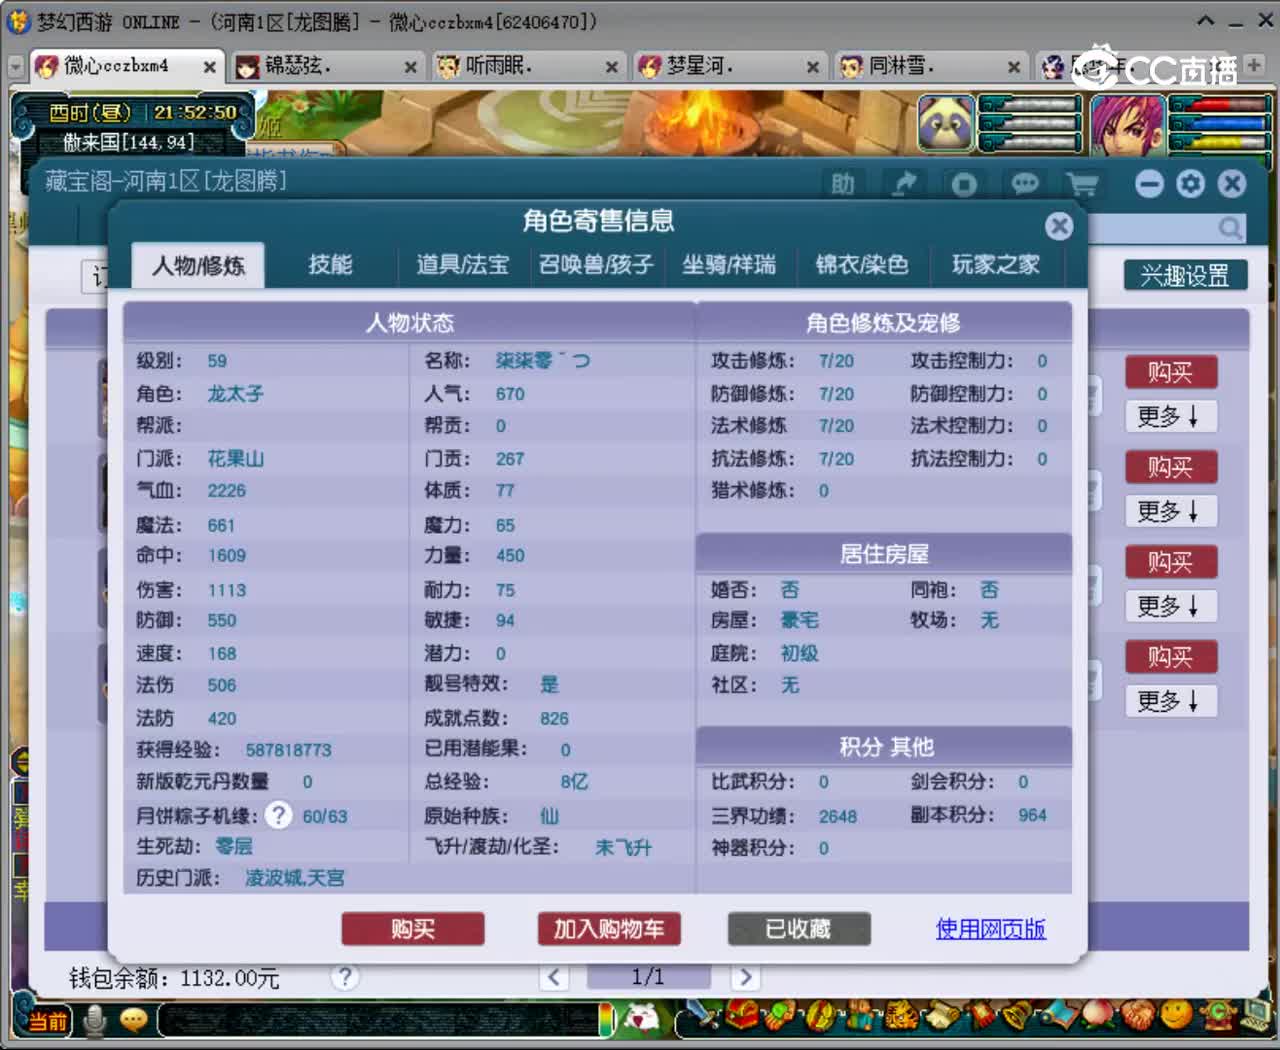This screenshot has height=1050, width=1280.
Task: Click the magnifier search icon in 藏宝阁
Action: pyautogui.click(x=1230, y=229)
